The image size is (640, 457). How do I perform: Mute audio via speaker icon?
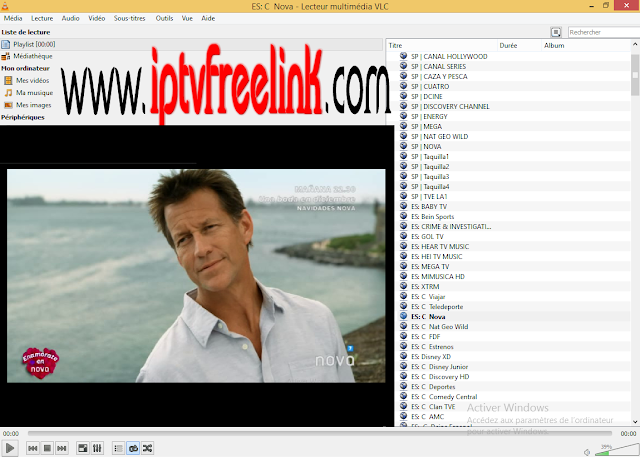pyautogui.click(x=587, y=452)
